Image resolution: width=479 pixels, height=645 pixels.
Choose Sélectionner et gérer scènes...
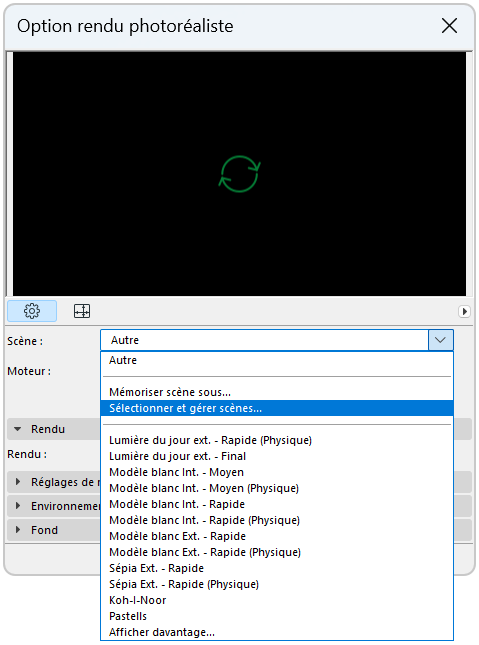coord(277,408)
